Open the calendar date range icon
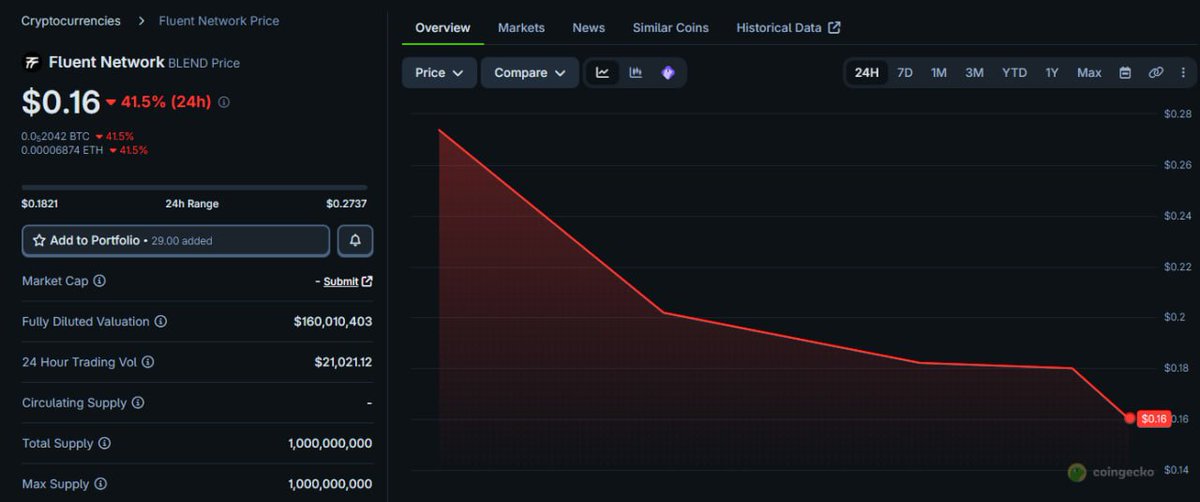 (1125, 73)
